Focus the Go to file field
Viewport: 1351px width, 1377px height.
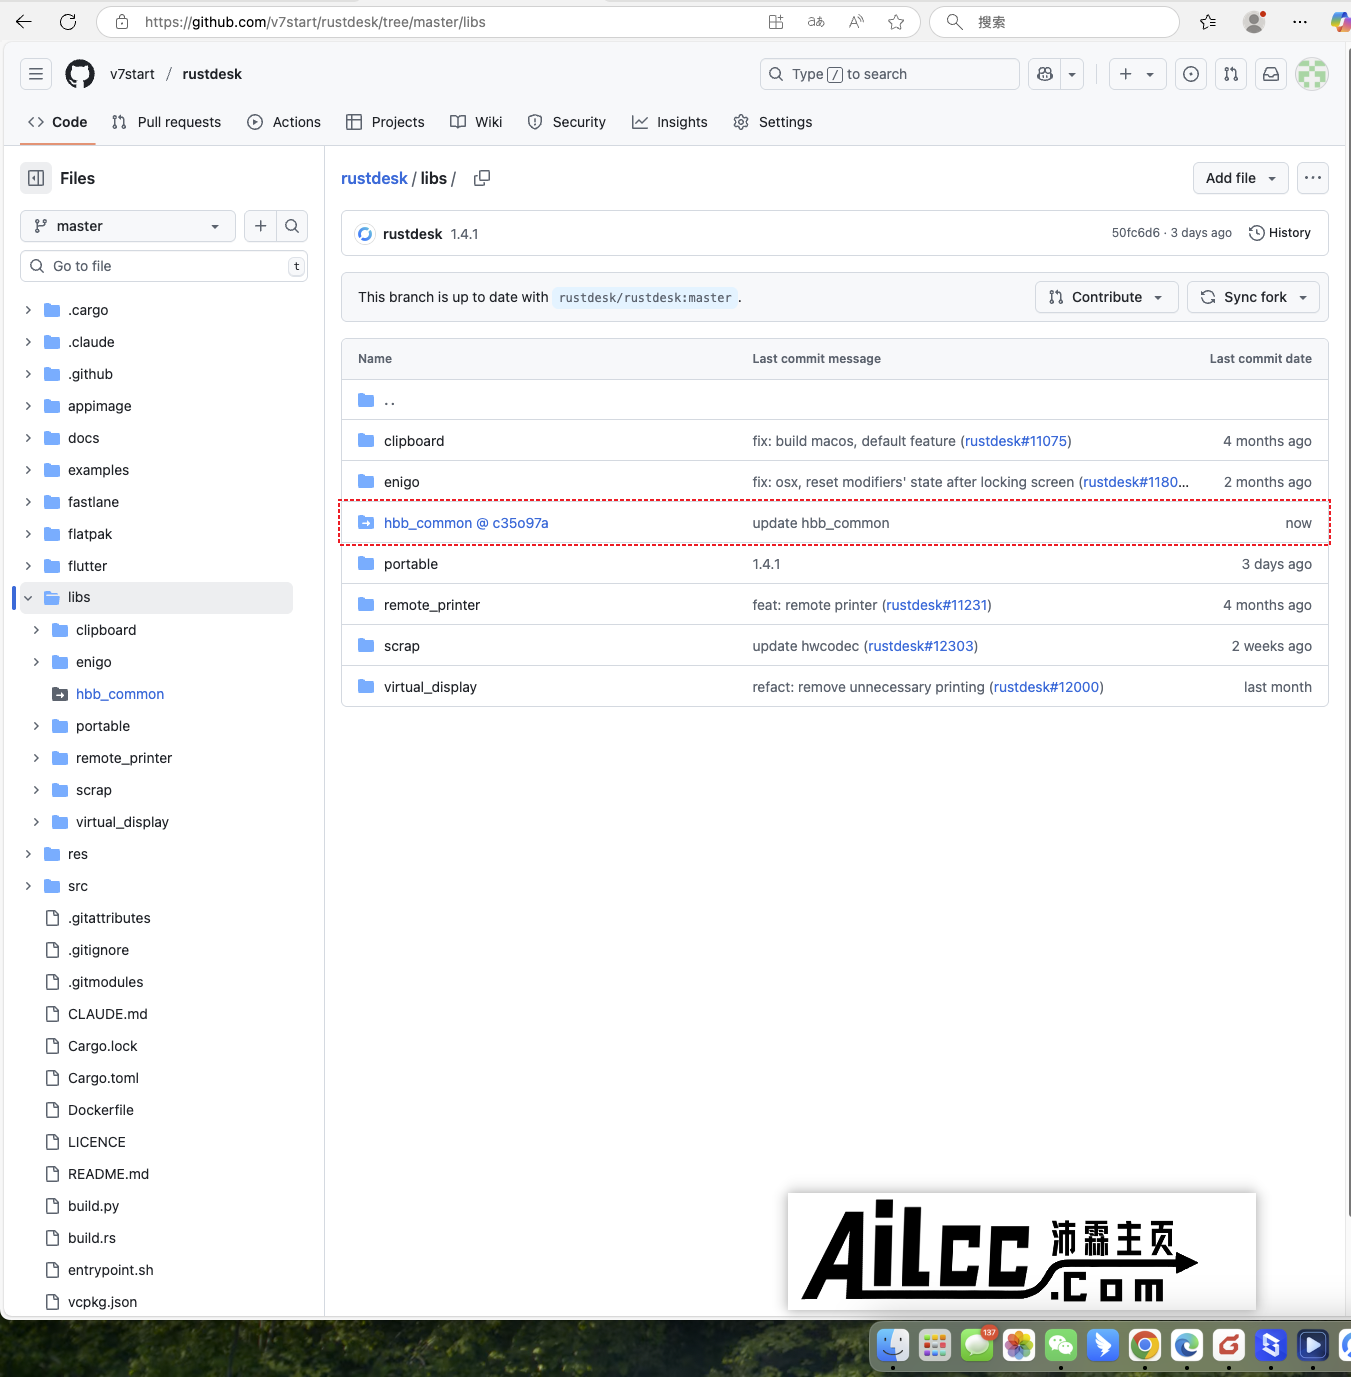coord(164,266)
